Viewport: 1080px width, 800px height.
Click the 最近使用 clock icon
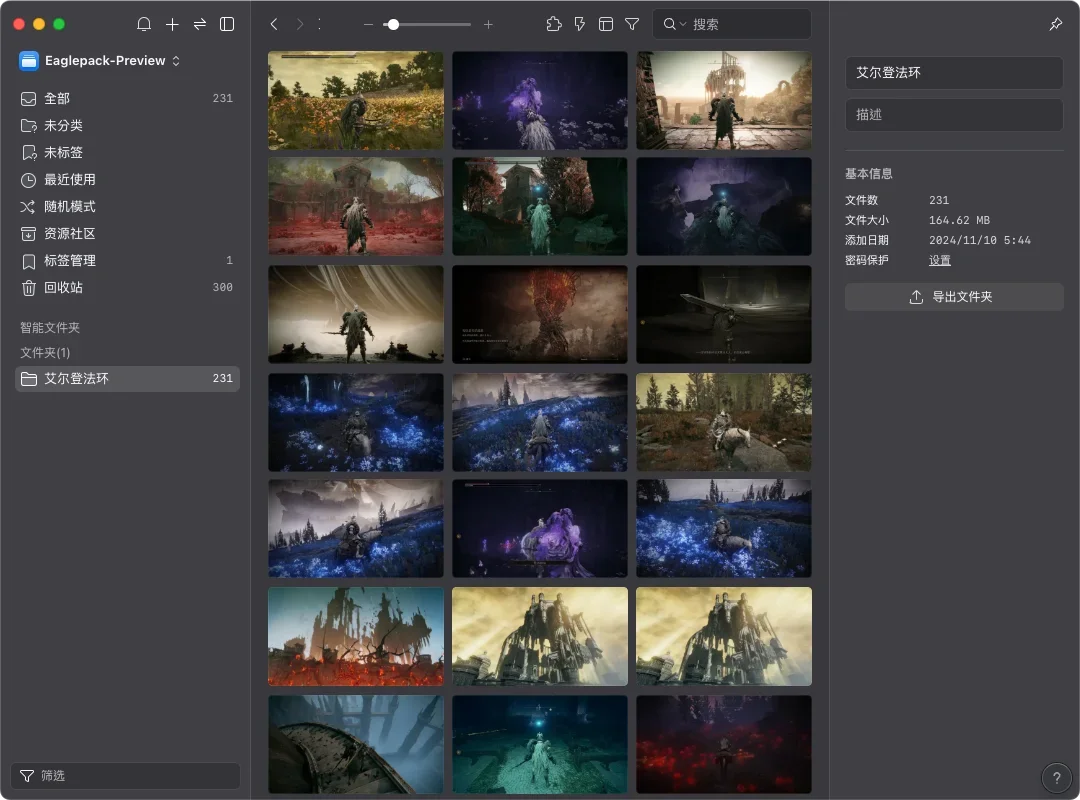[x=28, y=180]
